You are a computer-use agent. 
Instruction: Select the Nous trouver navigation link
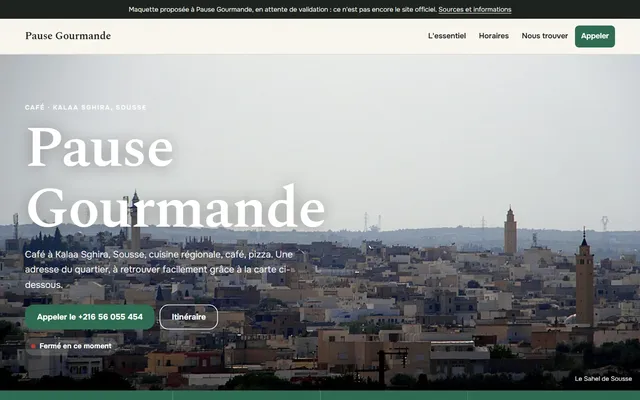tap(544, 36)
